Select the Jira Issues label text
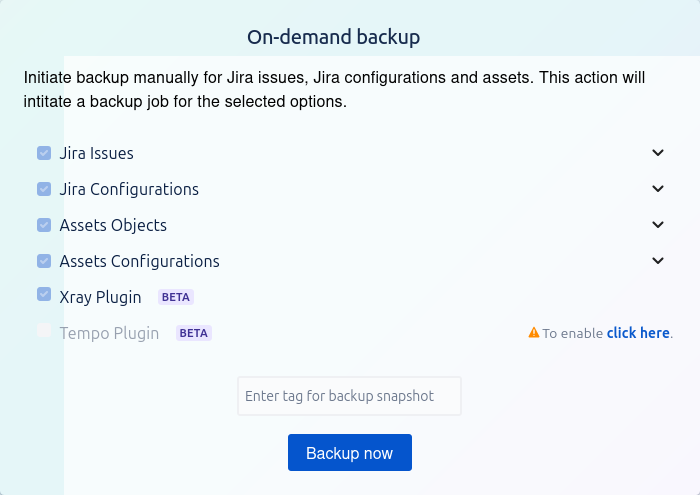Viewport: 700px width, 495px height. pos(96,154)
